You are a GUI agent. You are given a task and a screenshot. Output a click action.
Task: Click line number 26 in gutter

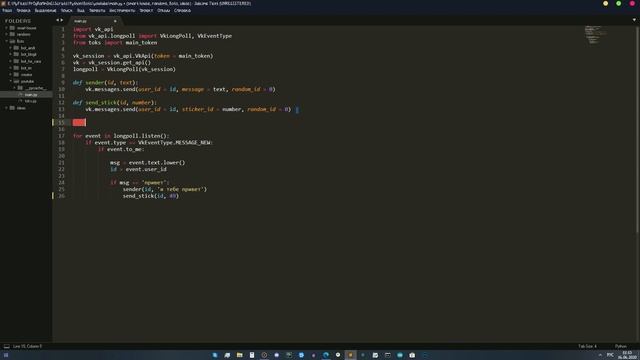pyautogui.click(x=61, y=196)
